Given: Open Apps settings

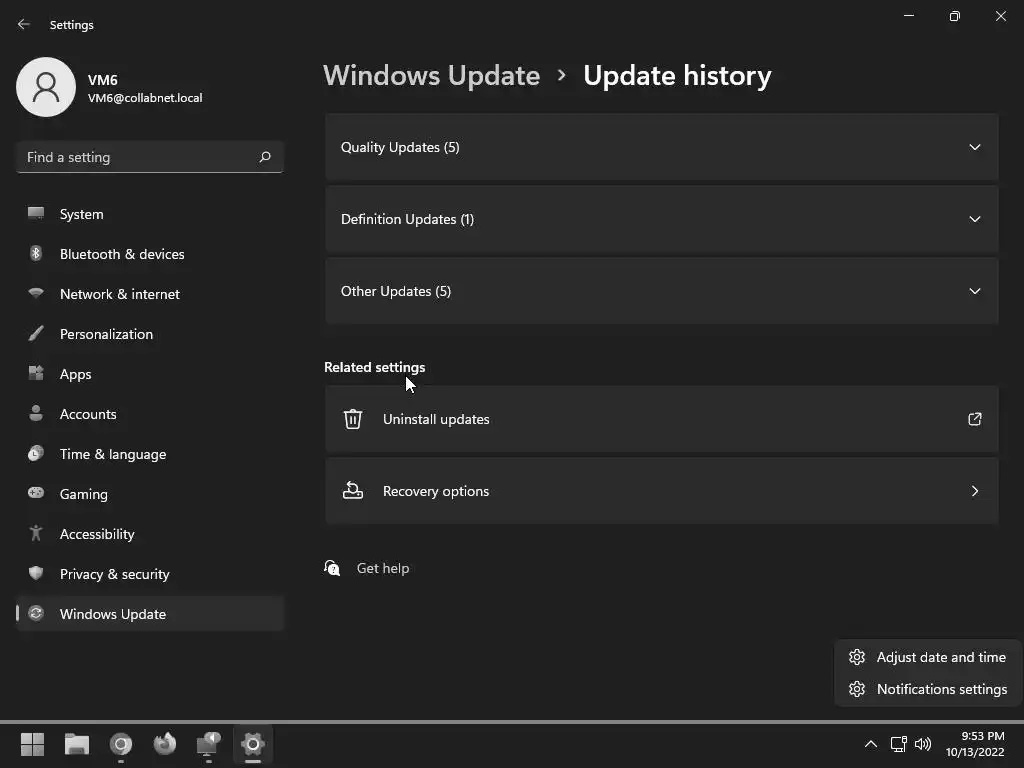Looking at the screenshot, I should point(150,374).
